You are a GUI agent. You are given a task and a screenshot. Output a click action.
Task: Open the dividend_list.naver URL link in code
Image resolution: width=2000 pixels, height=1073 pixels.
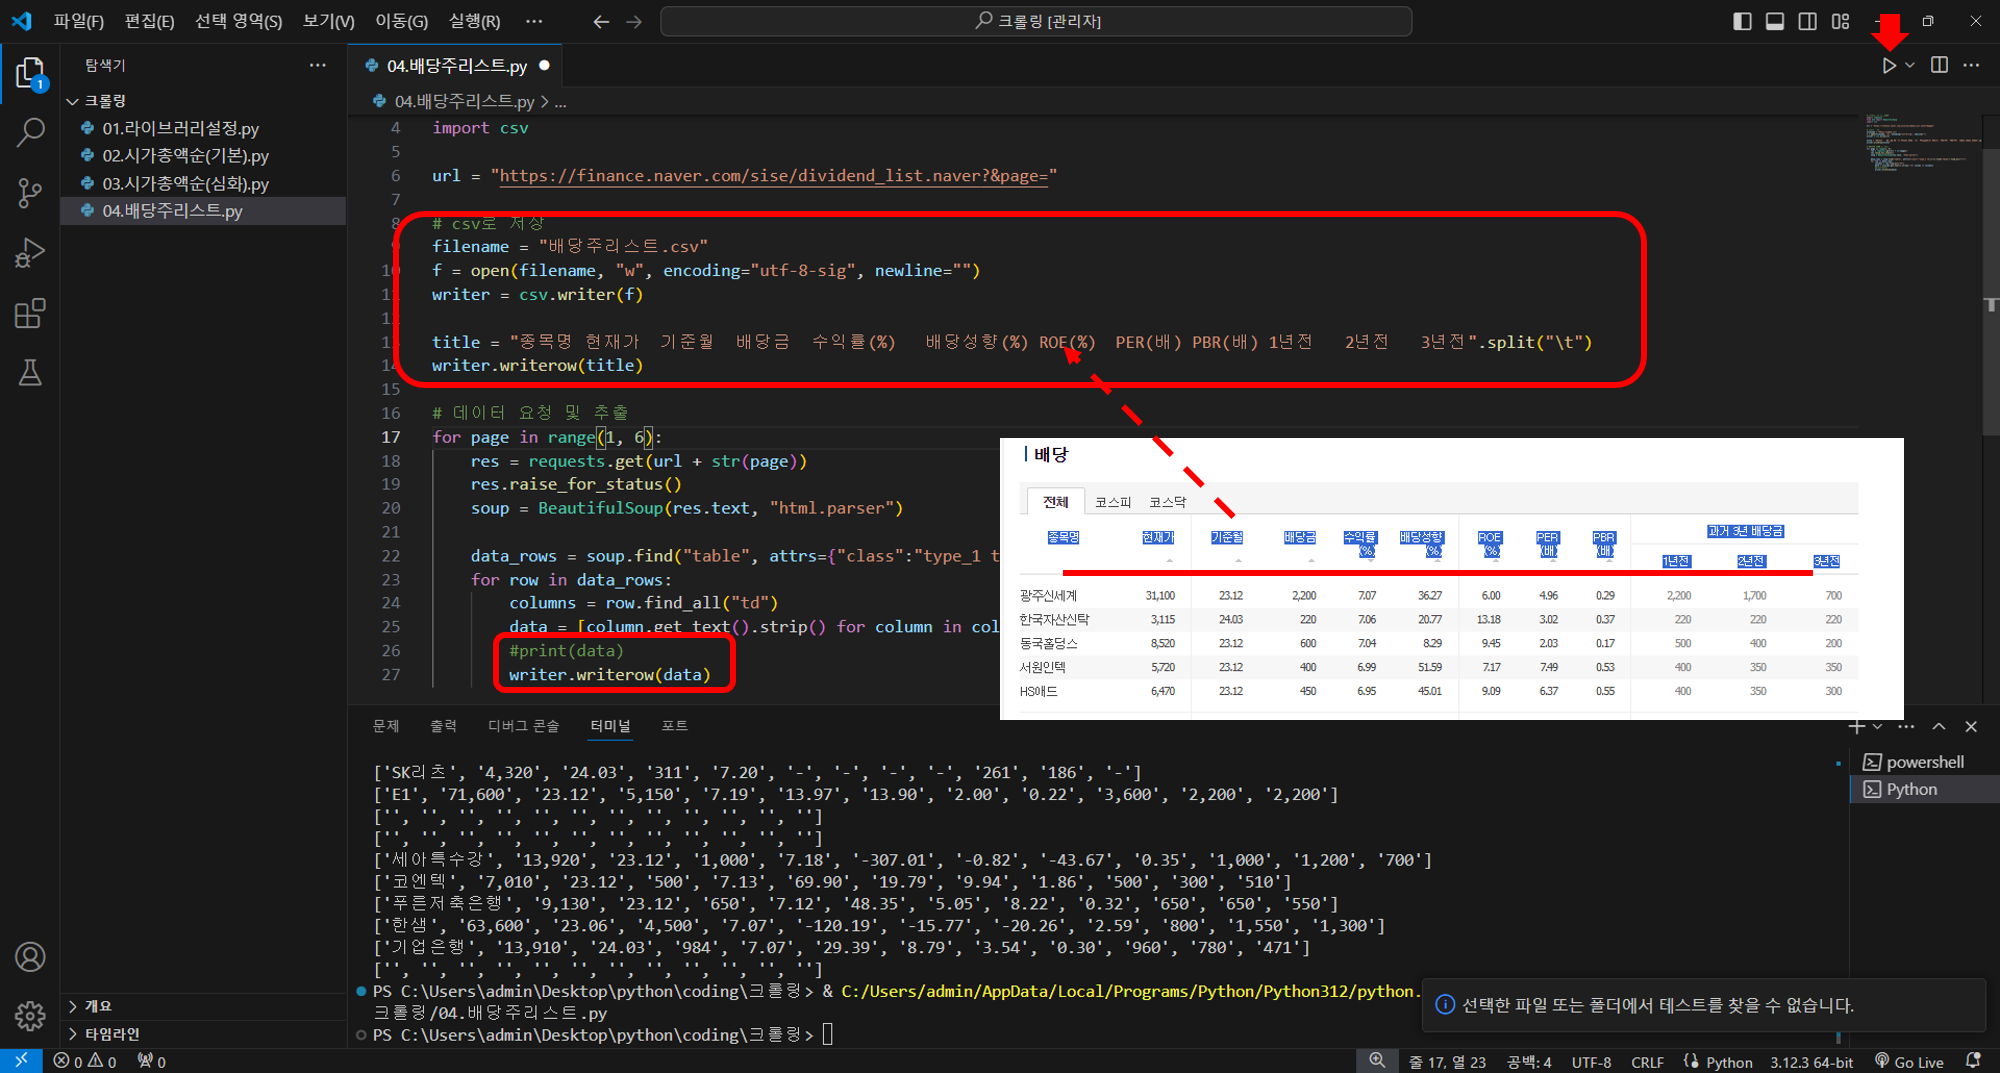pos(774,176)
